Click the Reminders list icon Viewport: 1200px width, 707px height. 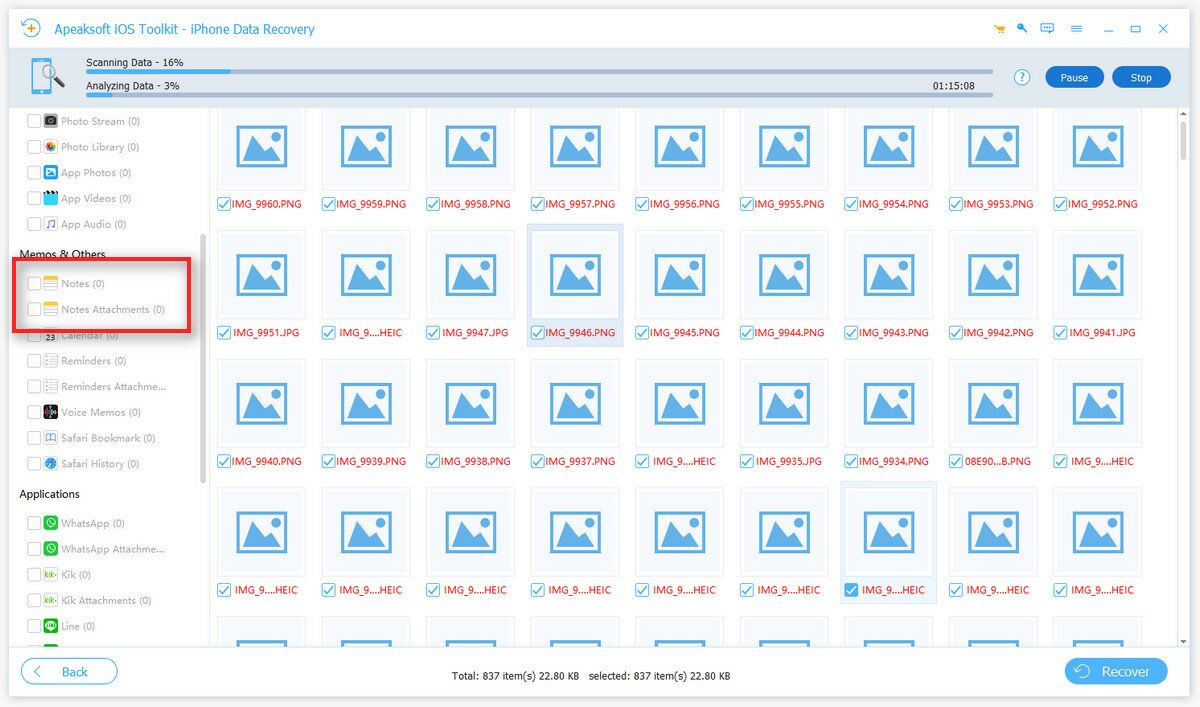[x=50, y=361]
